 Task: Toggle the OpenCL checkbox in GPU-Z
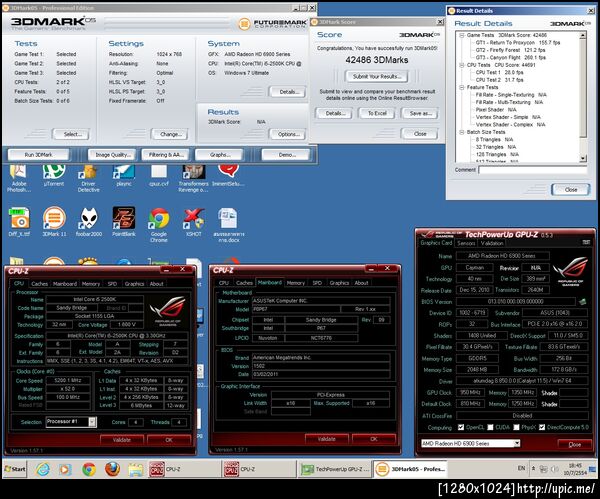[461, 427]
